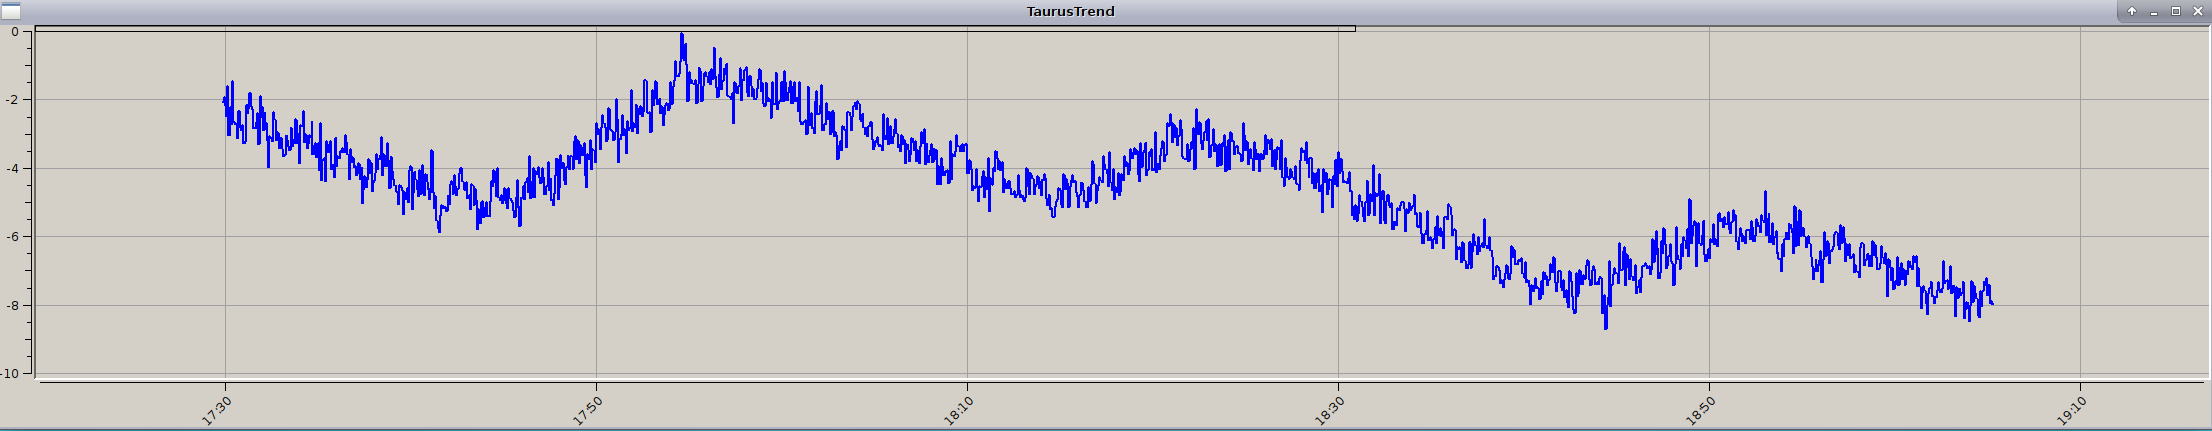Click the -8 label on the y-axis
This screenshot has height=431, width=2212.
point(12,306)
